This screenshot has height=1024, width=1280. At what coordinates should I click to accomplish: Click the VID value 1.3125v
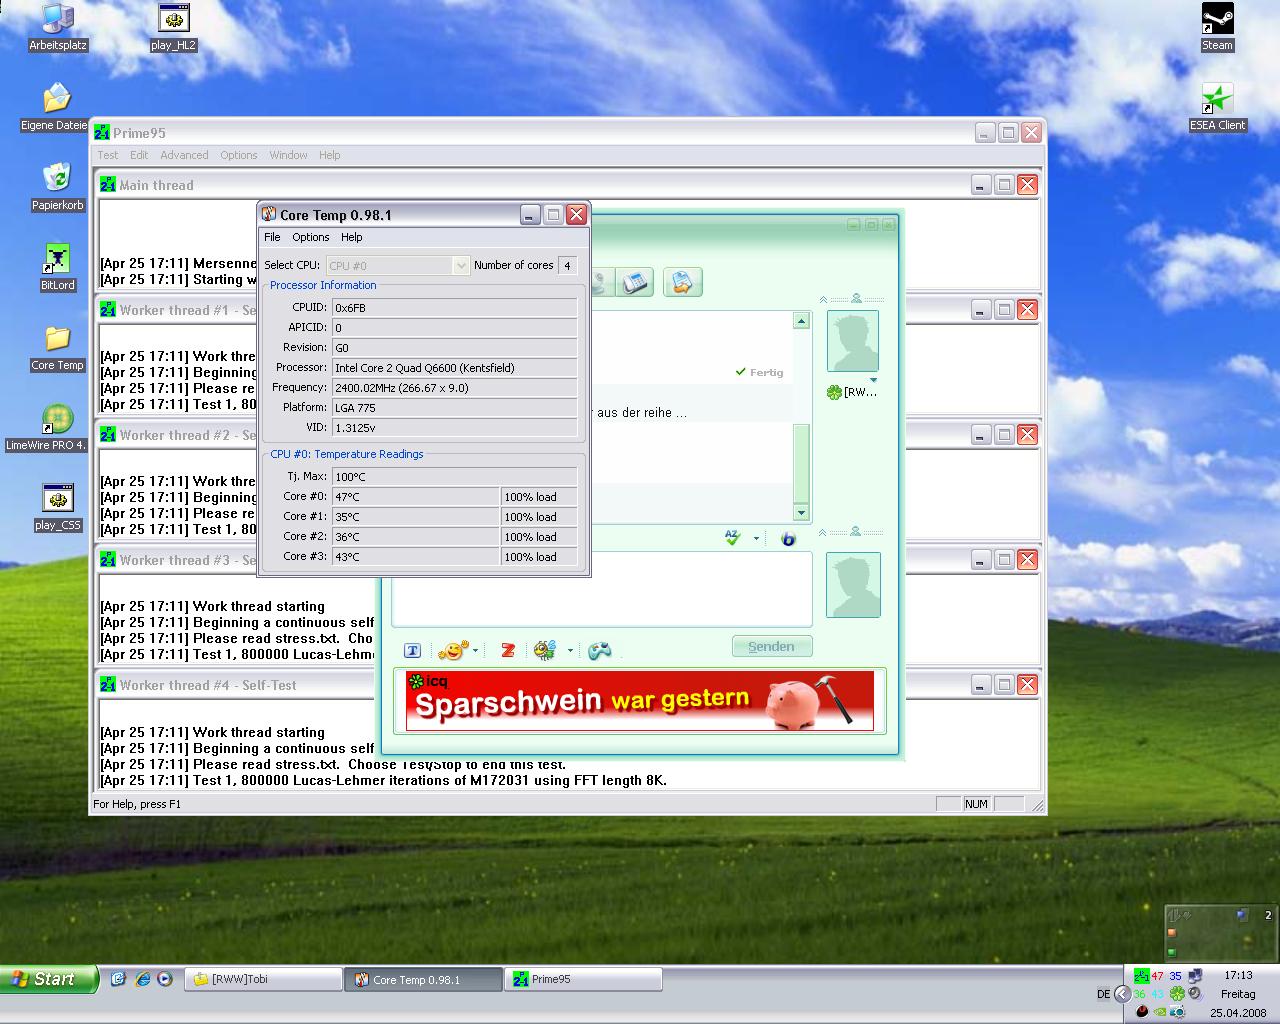tap(455, 428)
